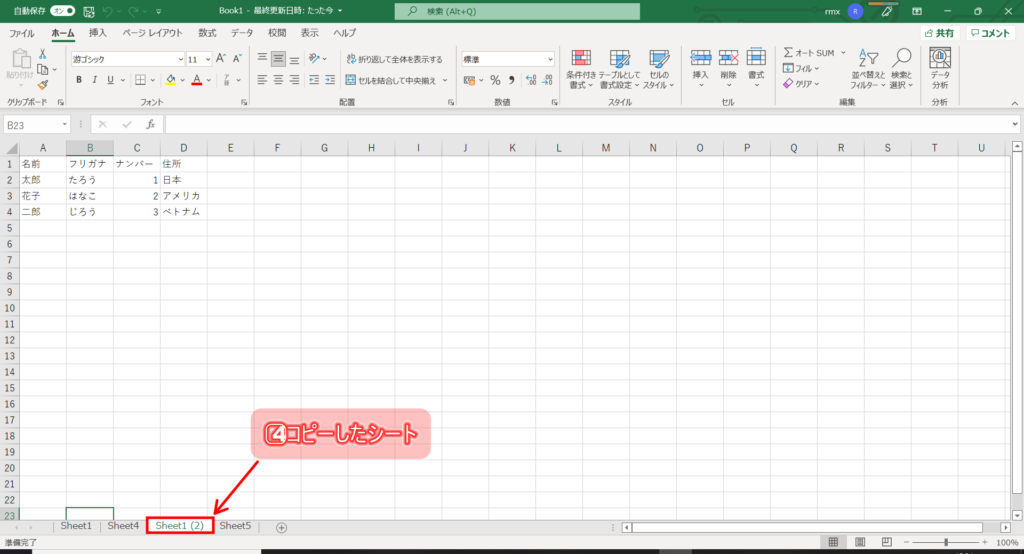The image size is (1024, 554).
Task: Open the number format dropdown (標準)
Action: (x=550, y=59)
